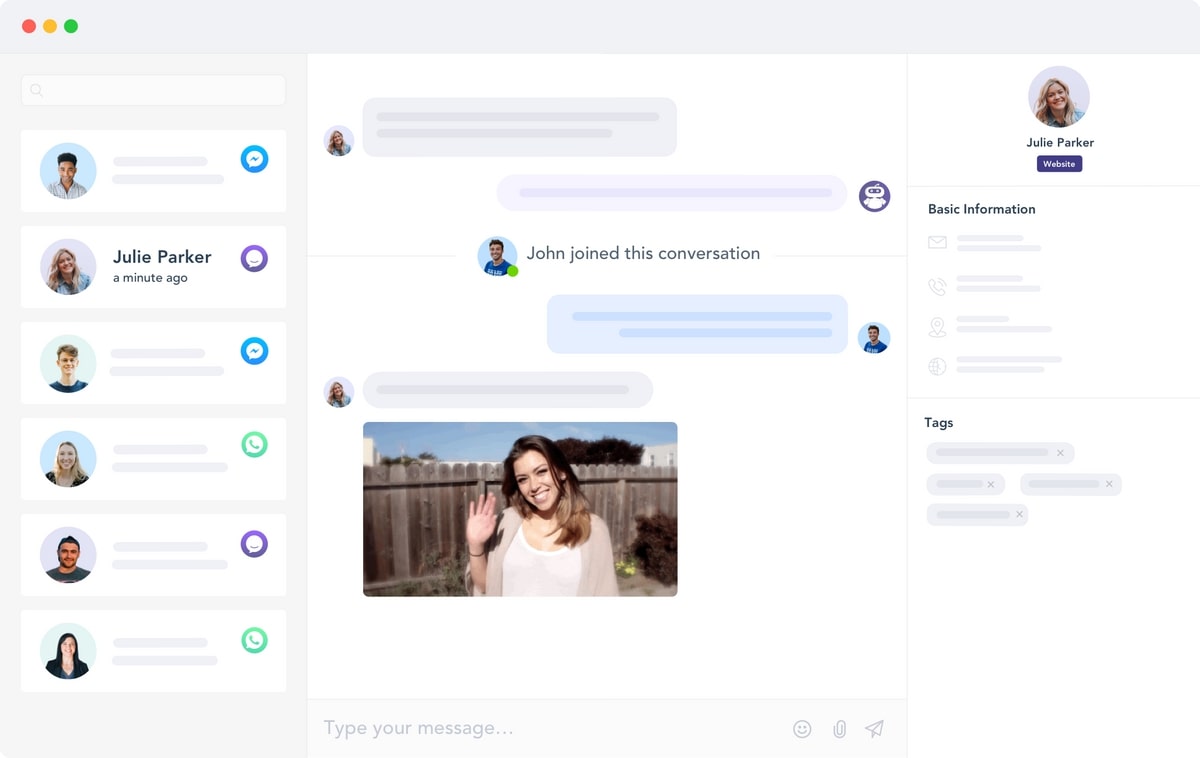Click the Basic Information heading
This screenshot has width=1200, height=758.
pyautogui.click(x=981, y=209)
